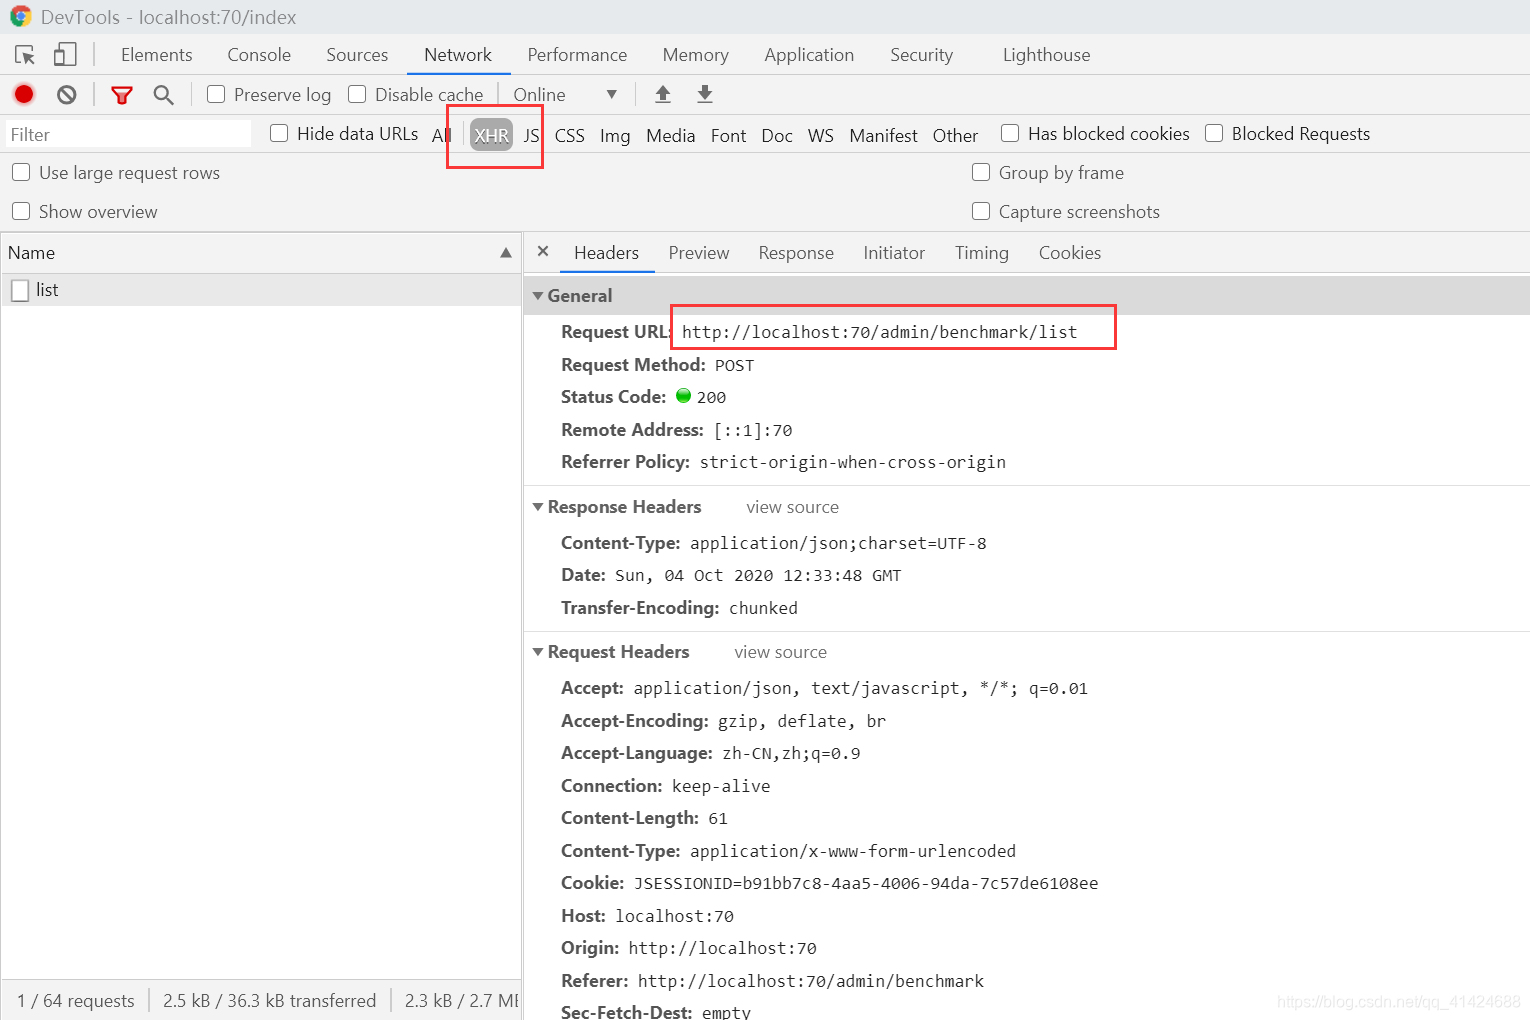This screenshot has width=1530, height=1020.
Task: Open the Sources panel
Action: tap(357, 55)
